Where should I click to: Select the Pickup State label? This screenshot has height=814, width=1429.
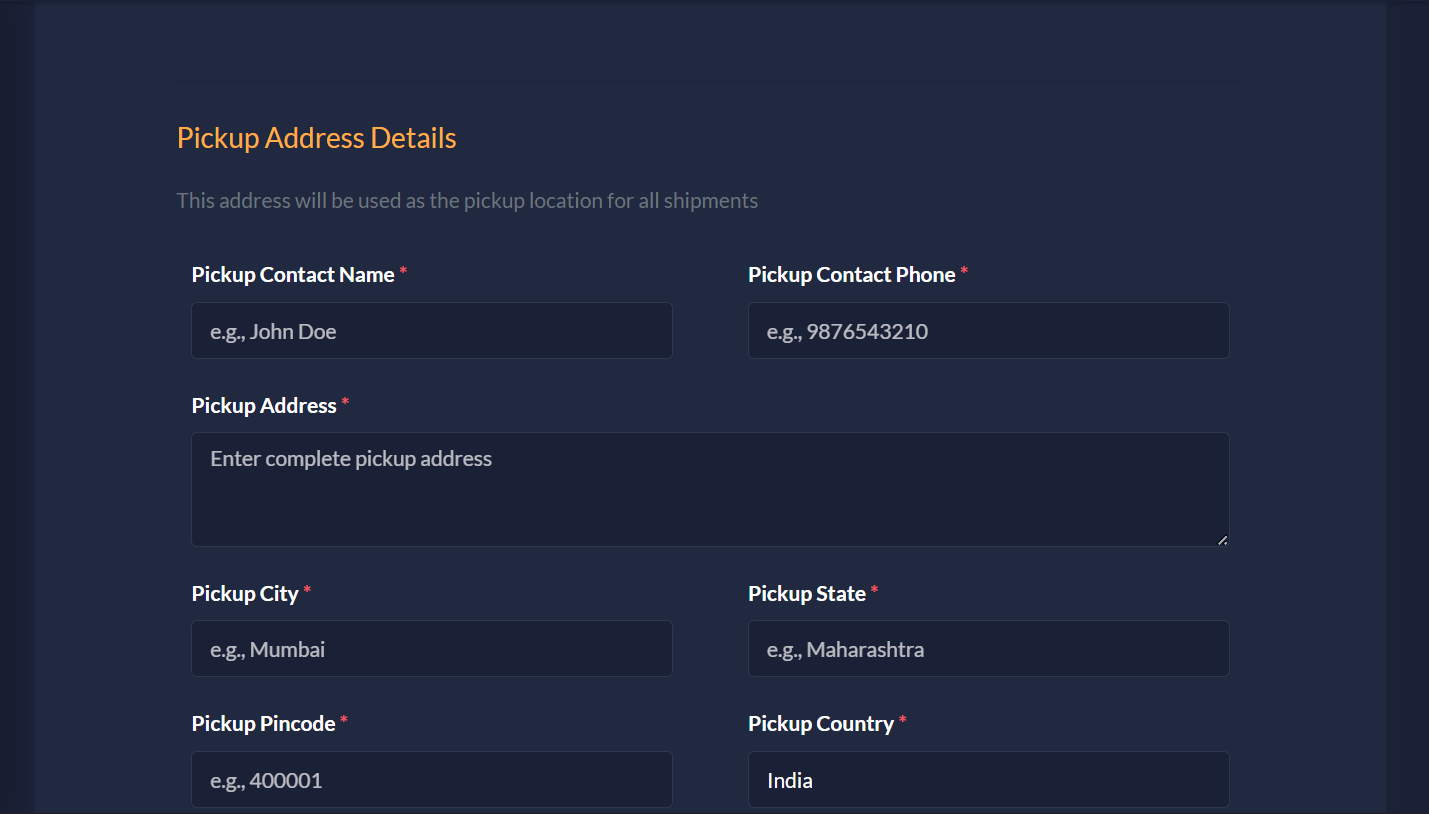[807, 593]
